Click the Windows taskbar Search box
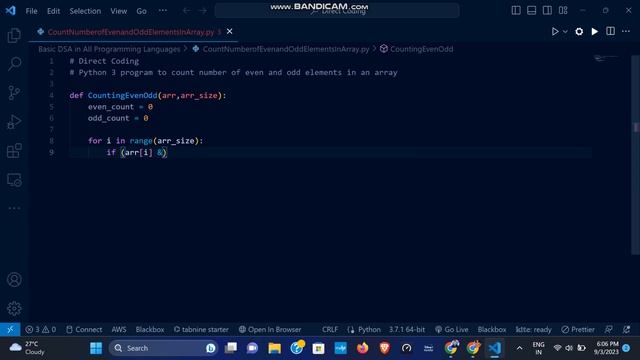Viewport: 640px width, 360px height. 163,348
